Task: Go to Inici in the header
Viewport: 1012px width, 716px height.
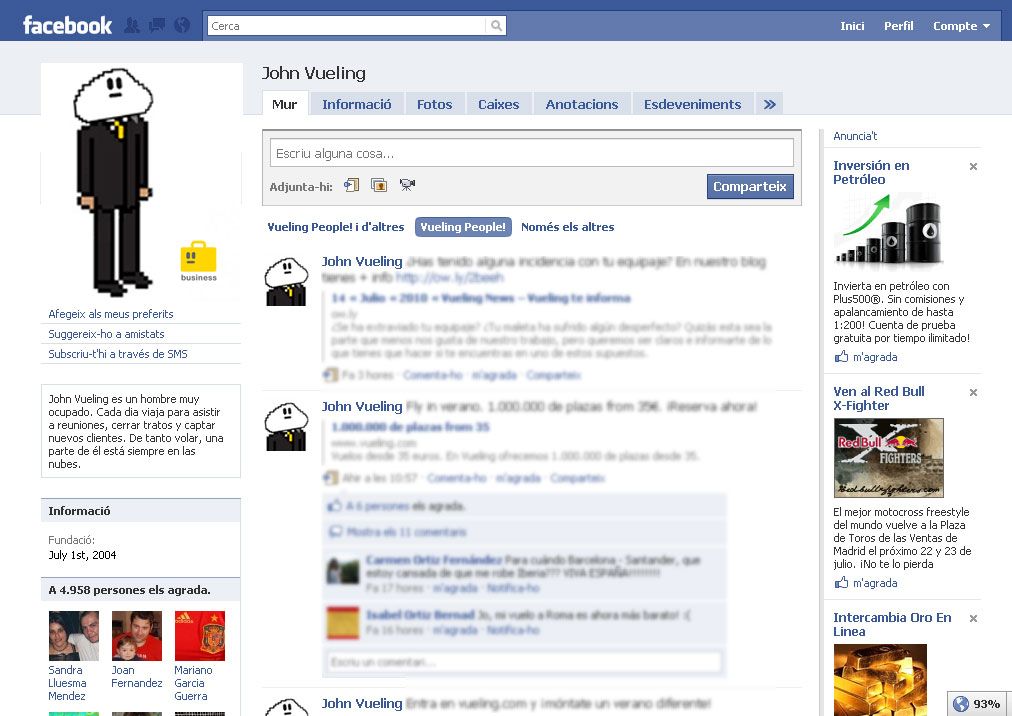Action: [852, 26]
